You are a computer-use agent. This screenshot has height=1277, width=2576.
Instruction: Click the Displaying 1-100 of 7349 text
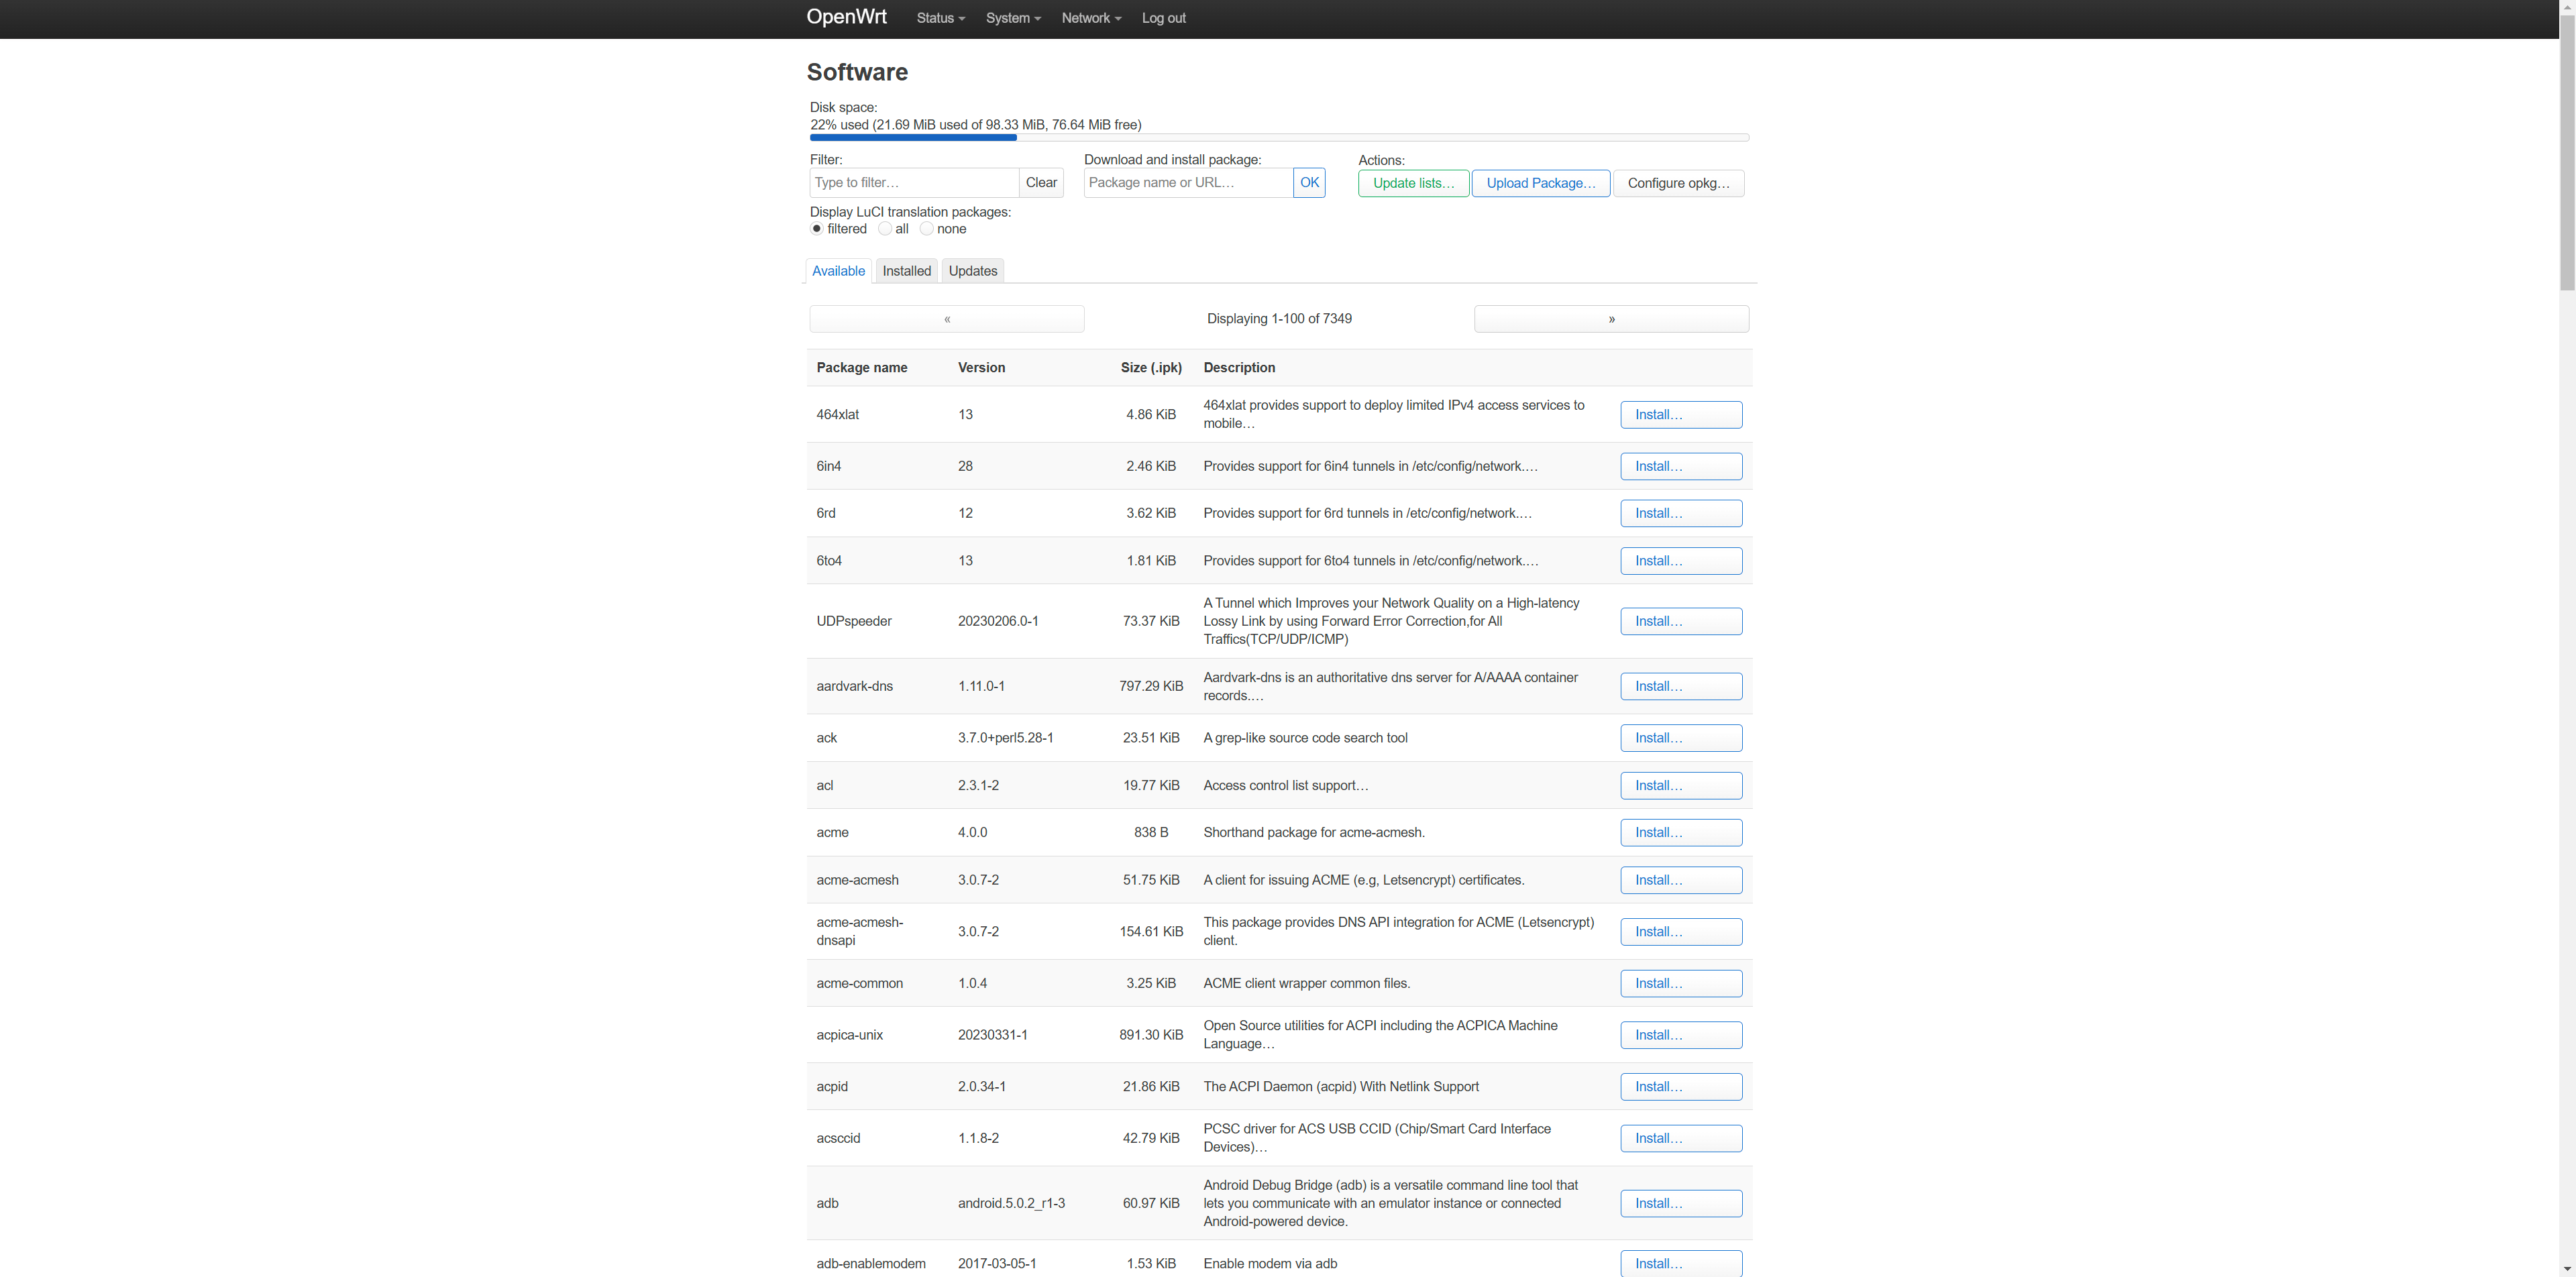click(1279, 319)
